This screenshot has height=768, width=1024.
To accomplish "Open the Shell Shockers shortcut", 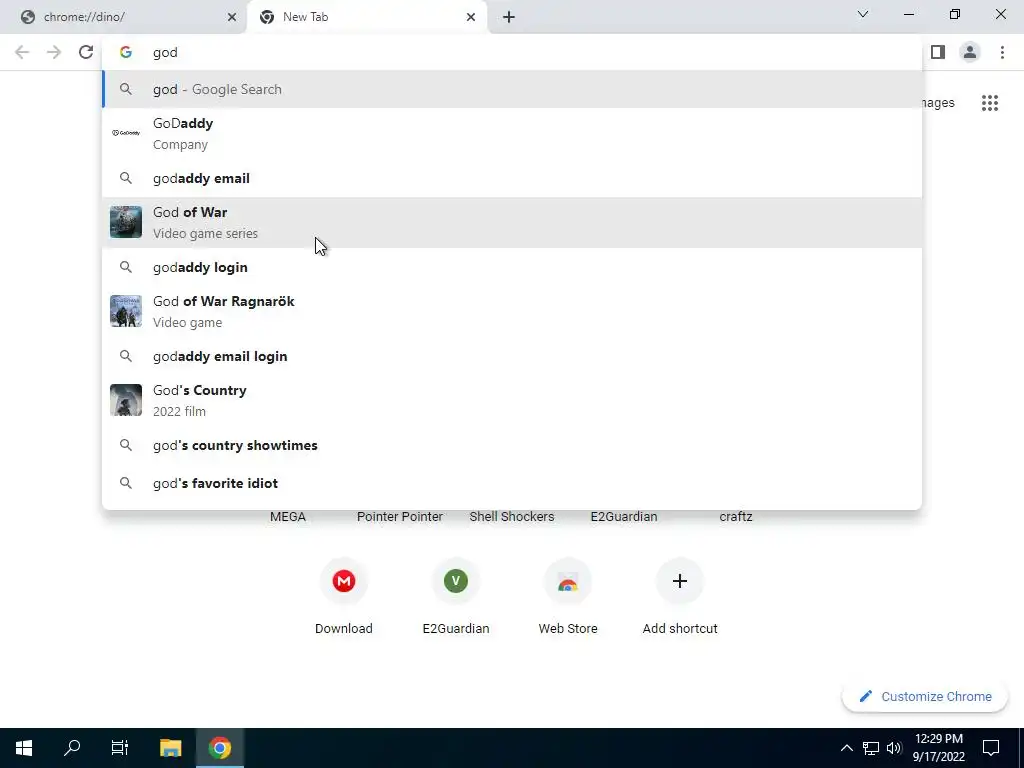I will [512, 517].
